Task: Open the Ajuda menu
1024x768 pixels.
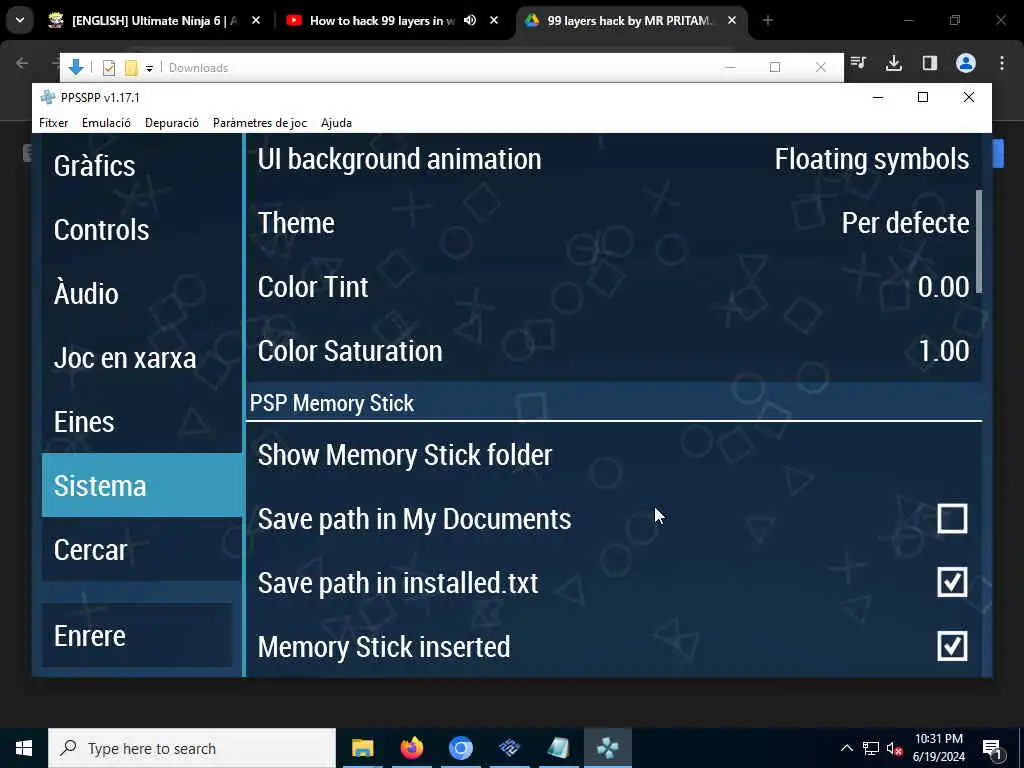Action: 336,123
